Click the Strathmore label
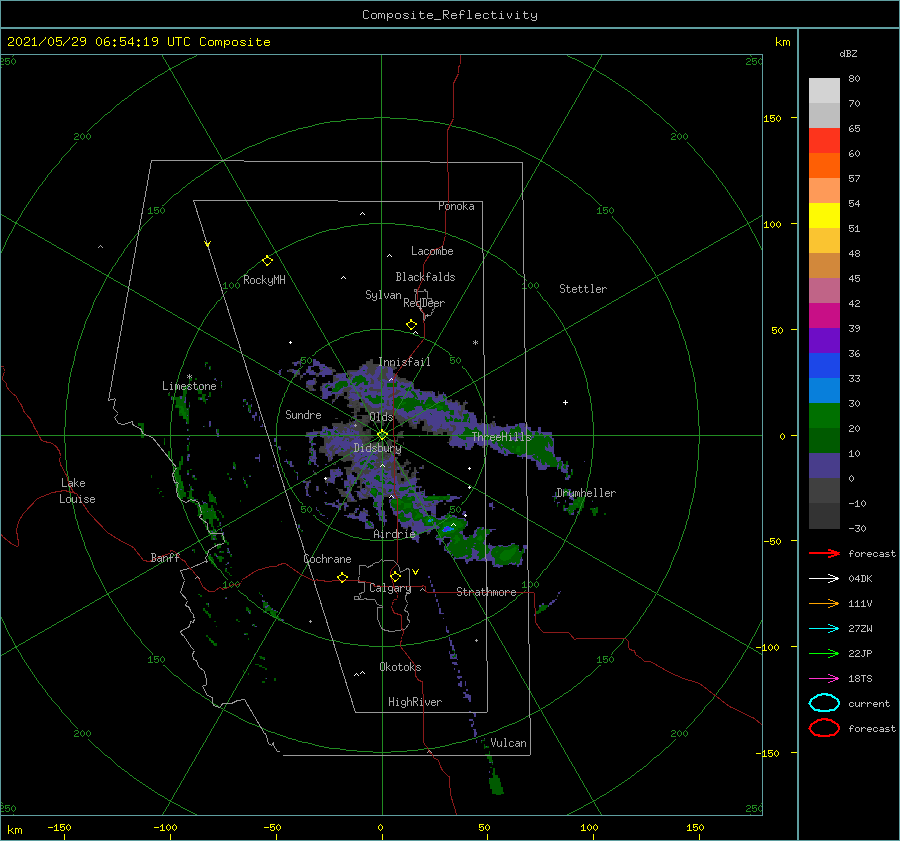This screenshot has width=900, height=841. point(486,592)
